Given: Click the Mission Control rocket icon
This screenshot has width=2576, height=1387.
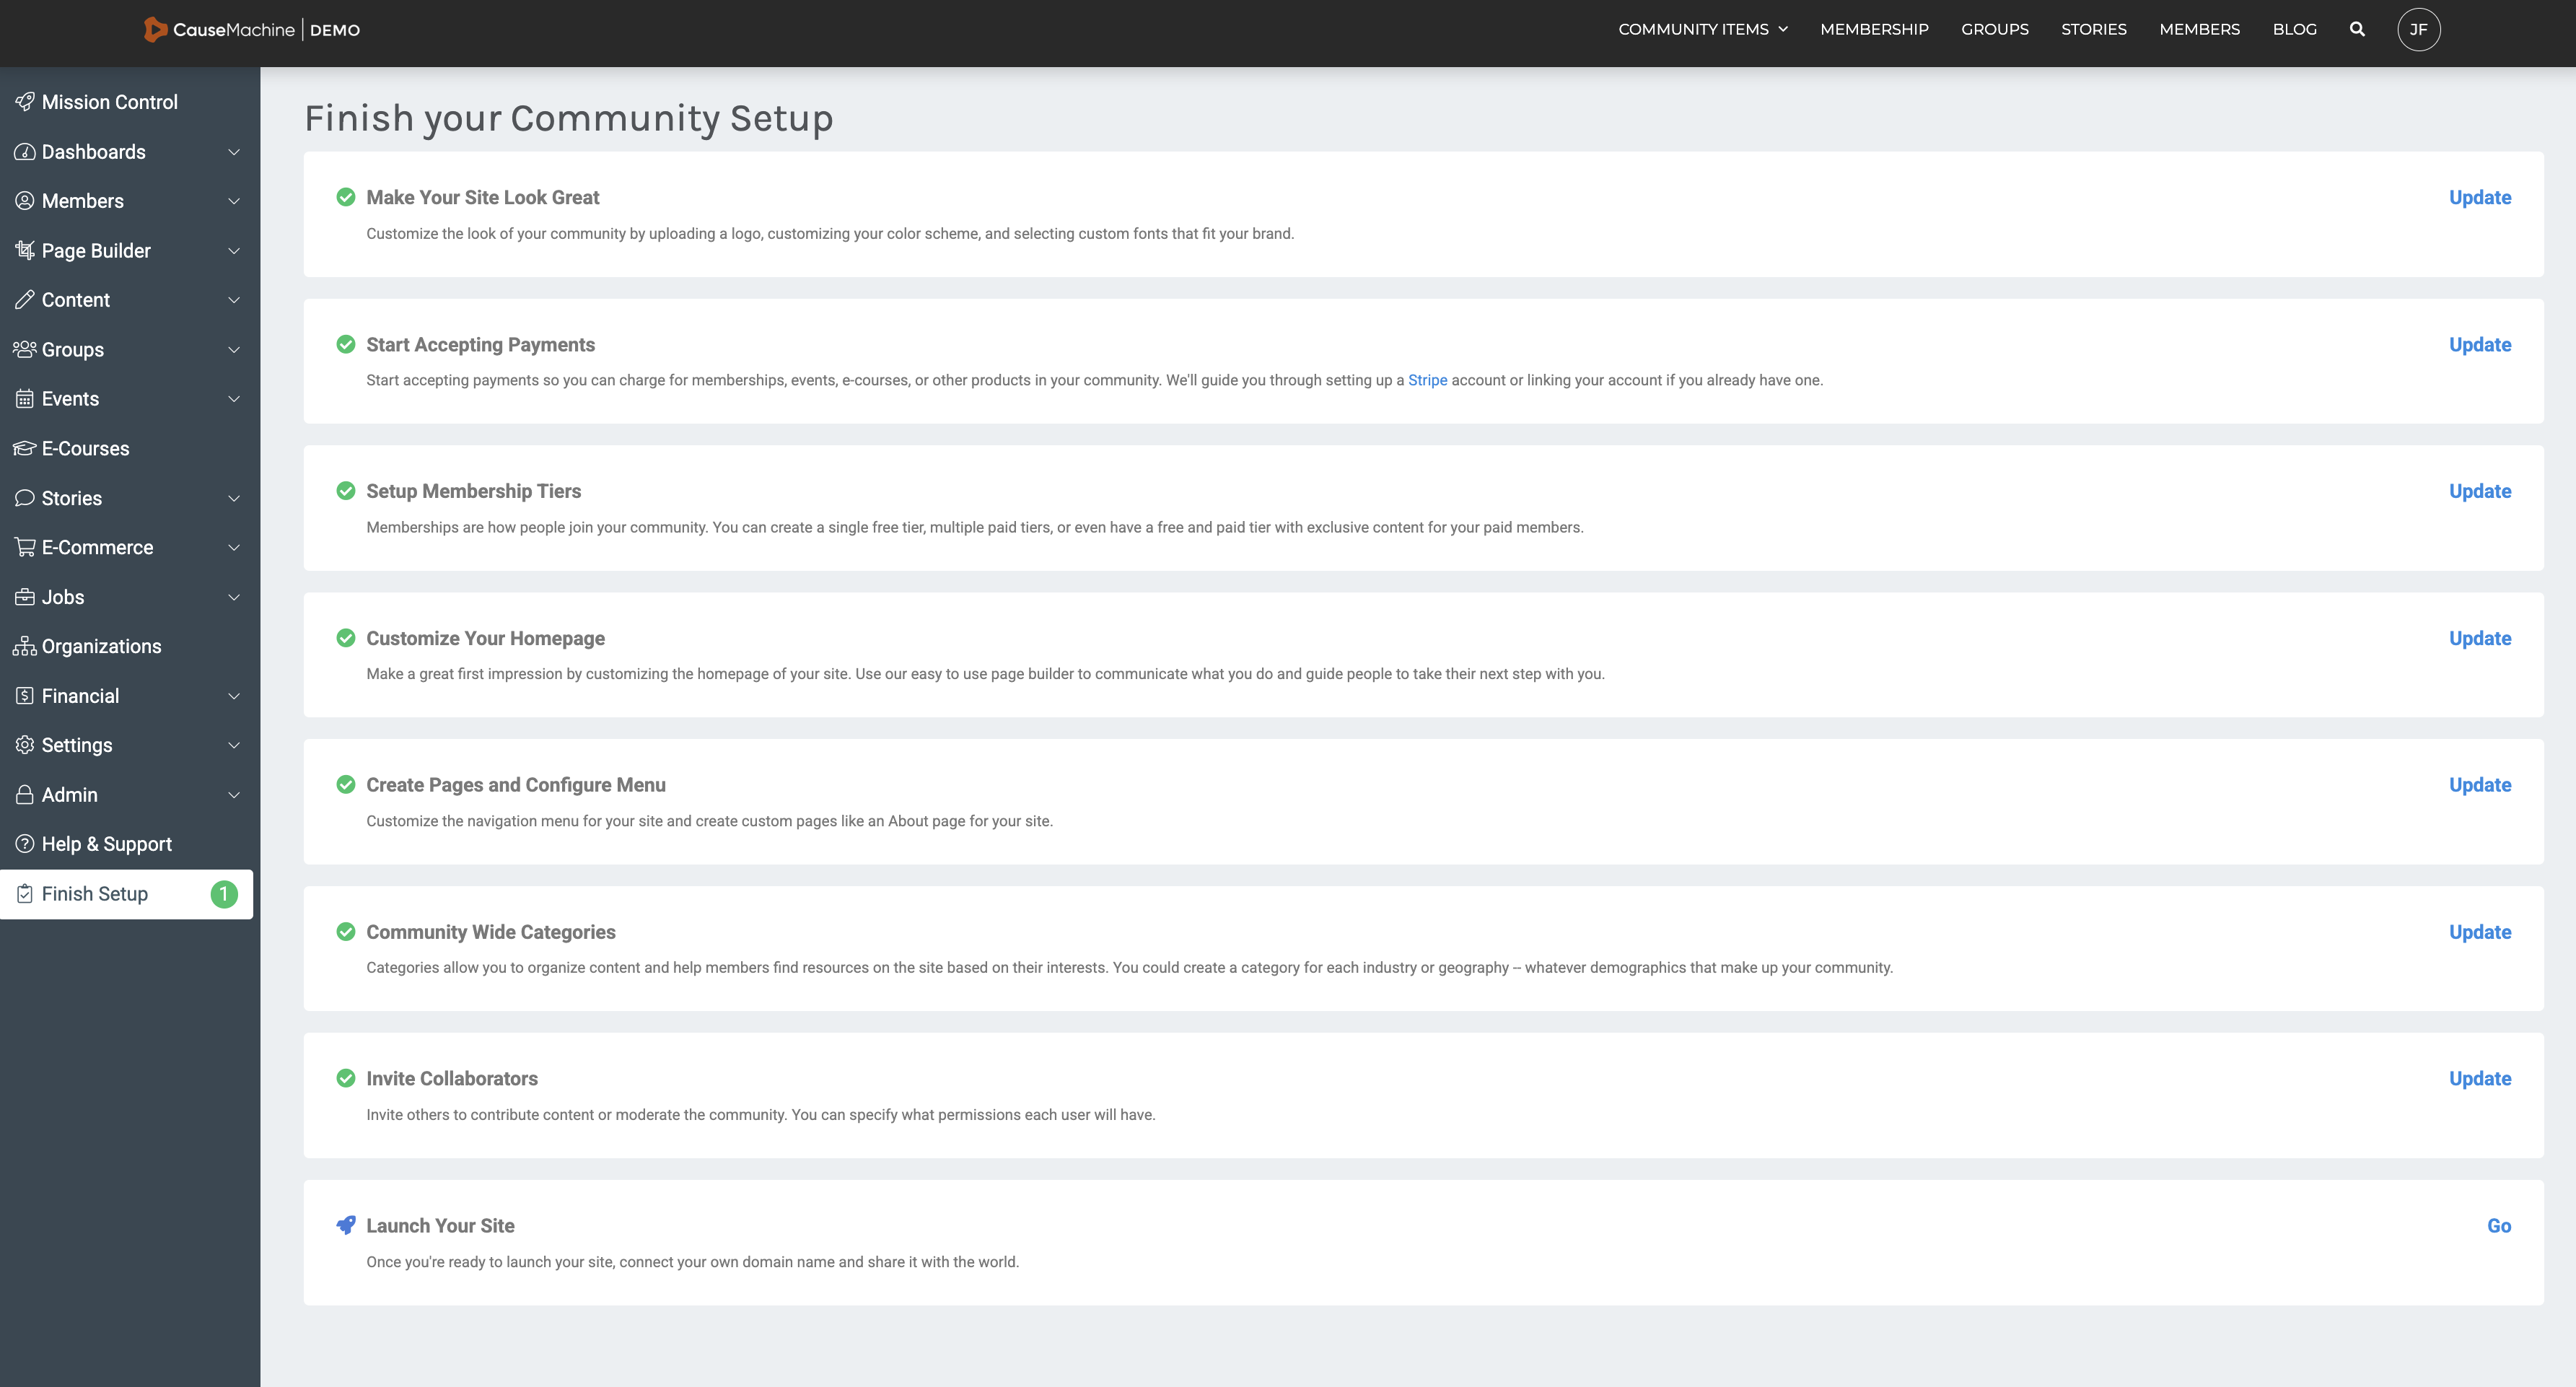Looking at the screenshot, I should pyautogui.click(x=25, y=102).
